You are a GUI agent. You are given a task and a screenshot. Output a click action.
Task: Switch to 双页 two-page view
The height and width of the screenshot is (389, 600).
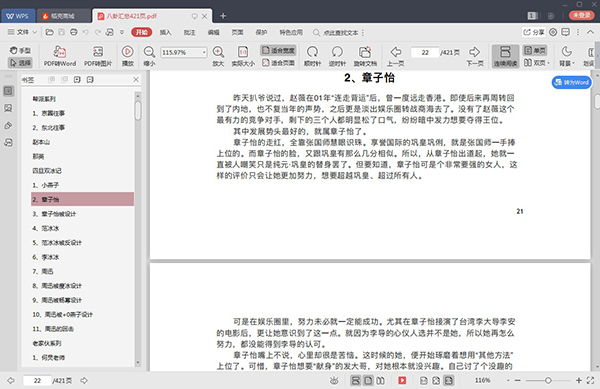[x=535, y=63]
